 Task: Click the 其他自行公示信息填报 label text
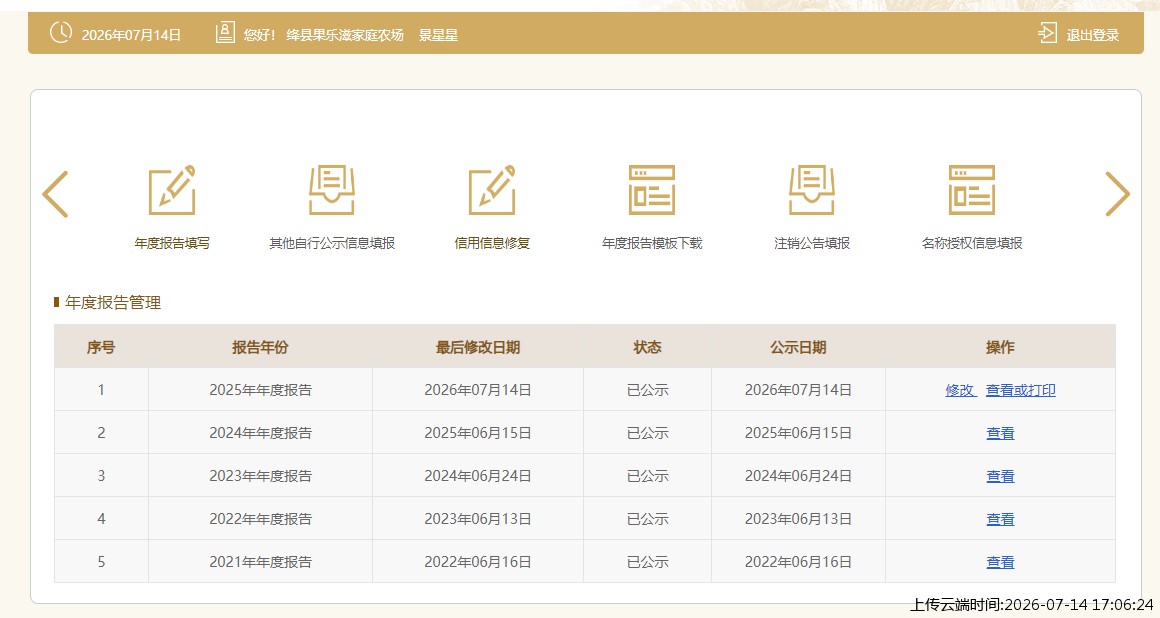(x=331, y=243)
